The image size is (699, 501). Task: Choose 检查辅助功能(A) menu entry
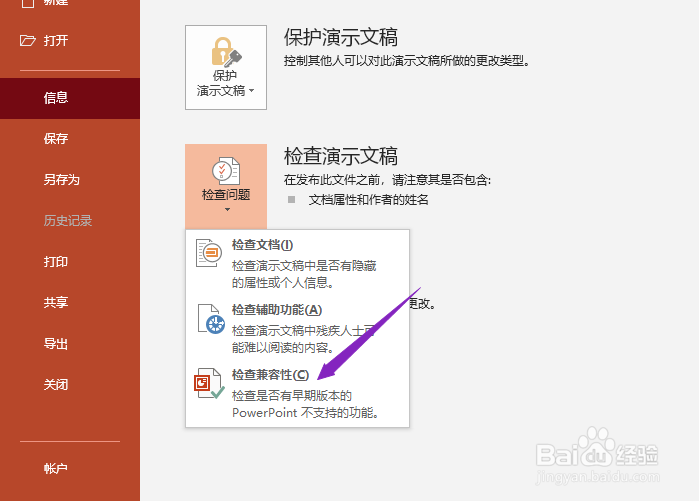pyautogui.click(x=297, y=328)
